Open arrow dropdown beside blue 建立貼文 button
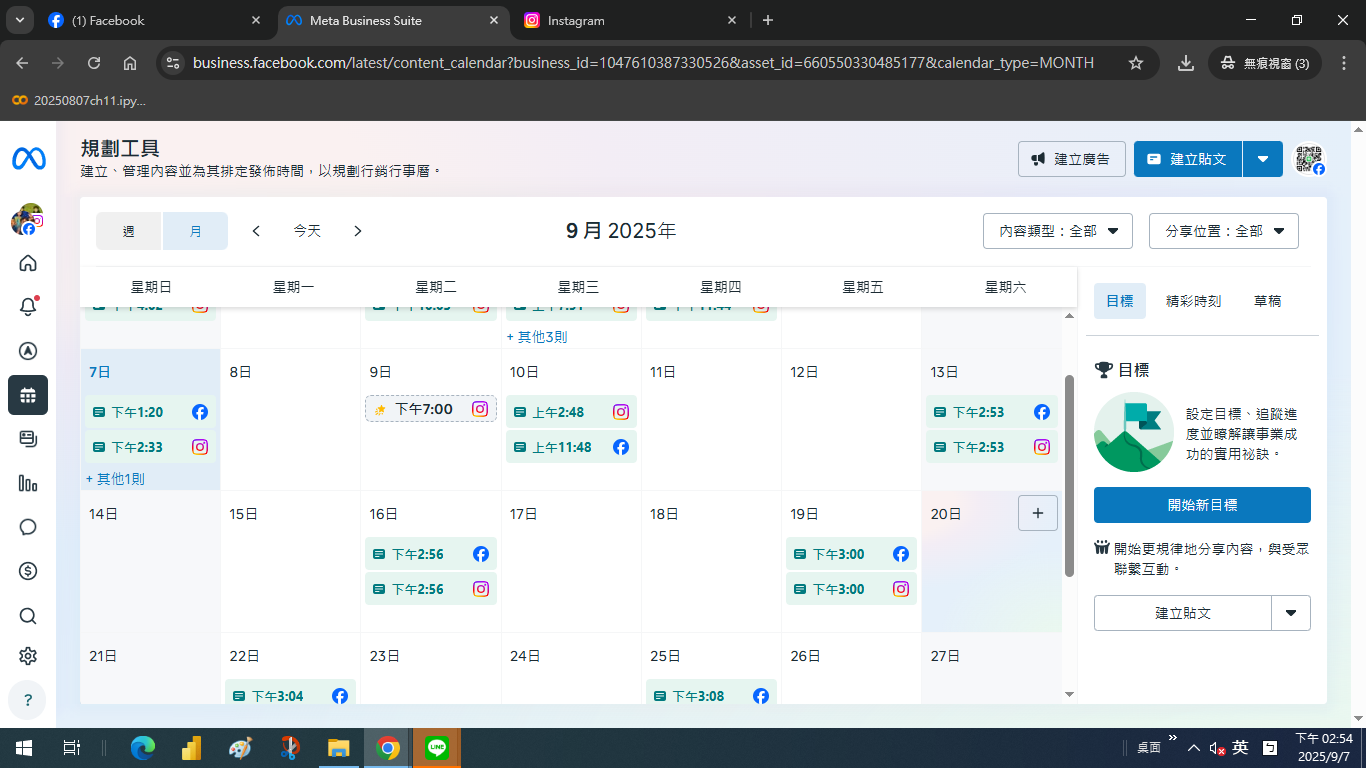Image resolution: width=1366 pixels, height=768 pixels. (1263, 159)
